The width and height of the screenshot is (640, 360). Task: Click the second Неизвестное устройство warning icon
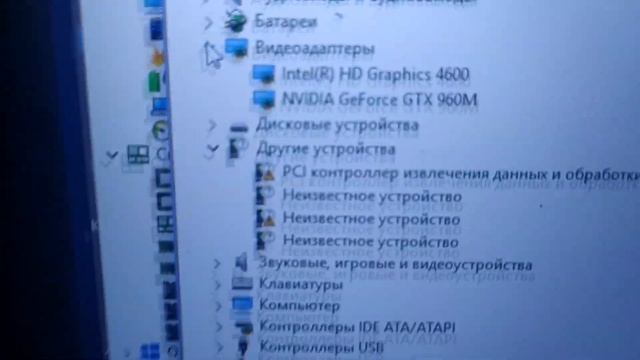tap(265, 218)
